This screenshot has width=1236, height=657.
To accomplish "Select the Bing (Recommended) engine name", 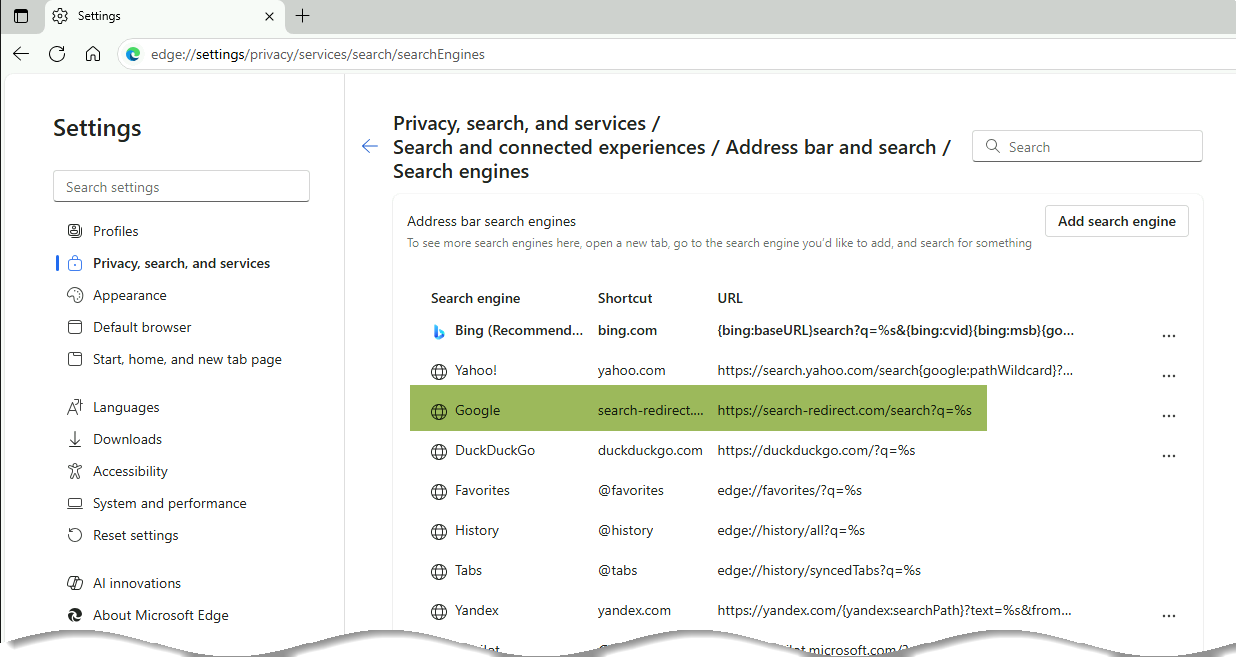I will (519, 330).
